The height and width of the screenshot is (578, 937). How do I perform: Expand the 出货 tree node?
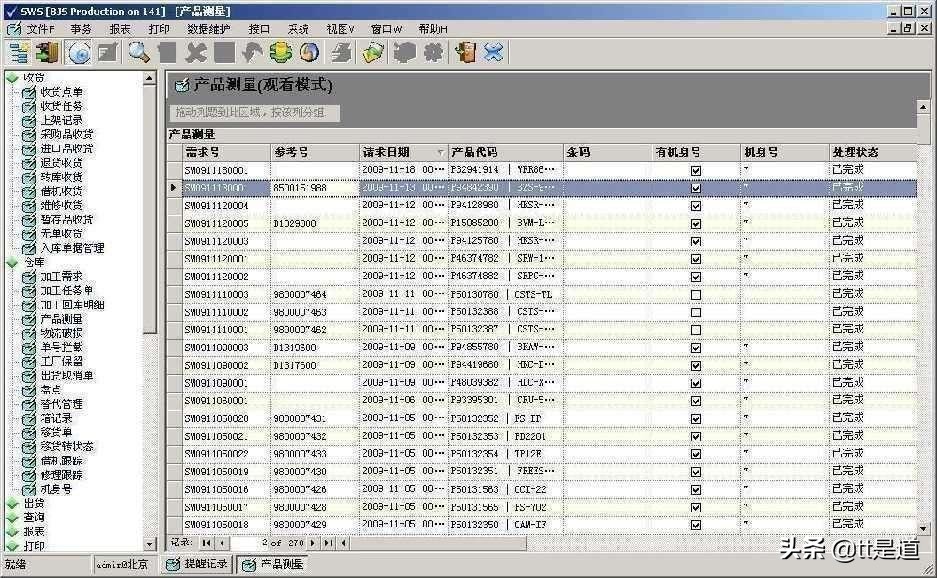[12, 504]
